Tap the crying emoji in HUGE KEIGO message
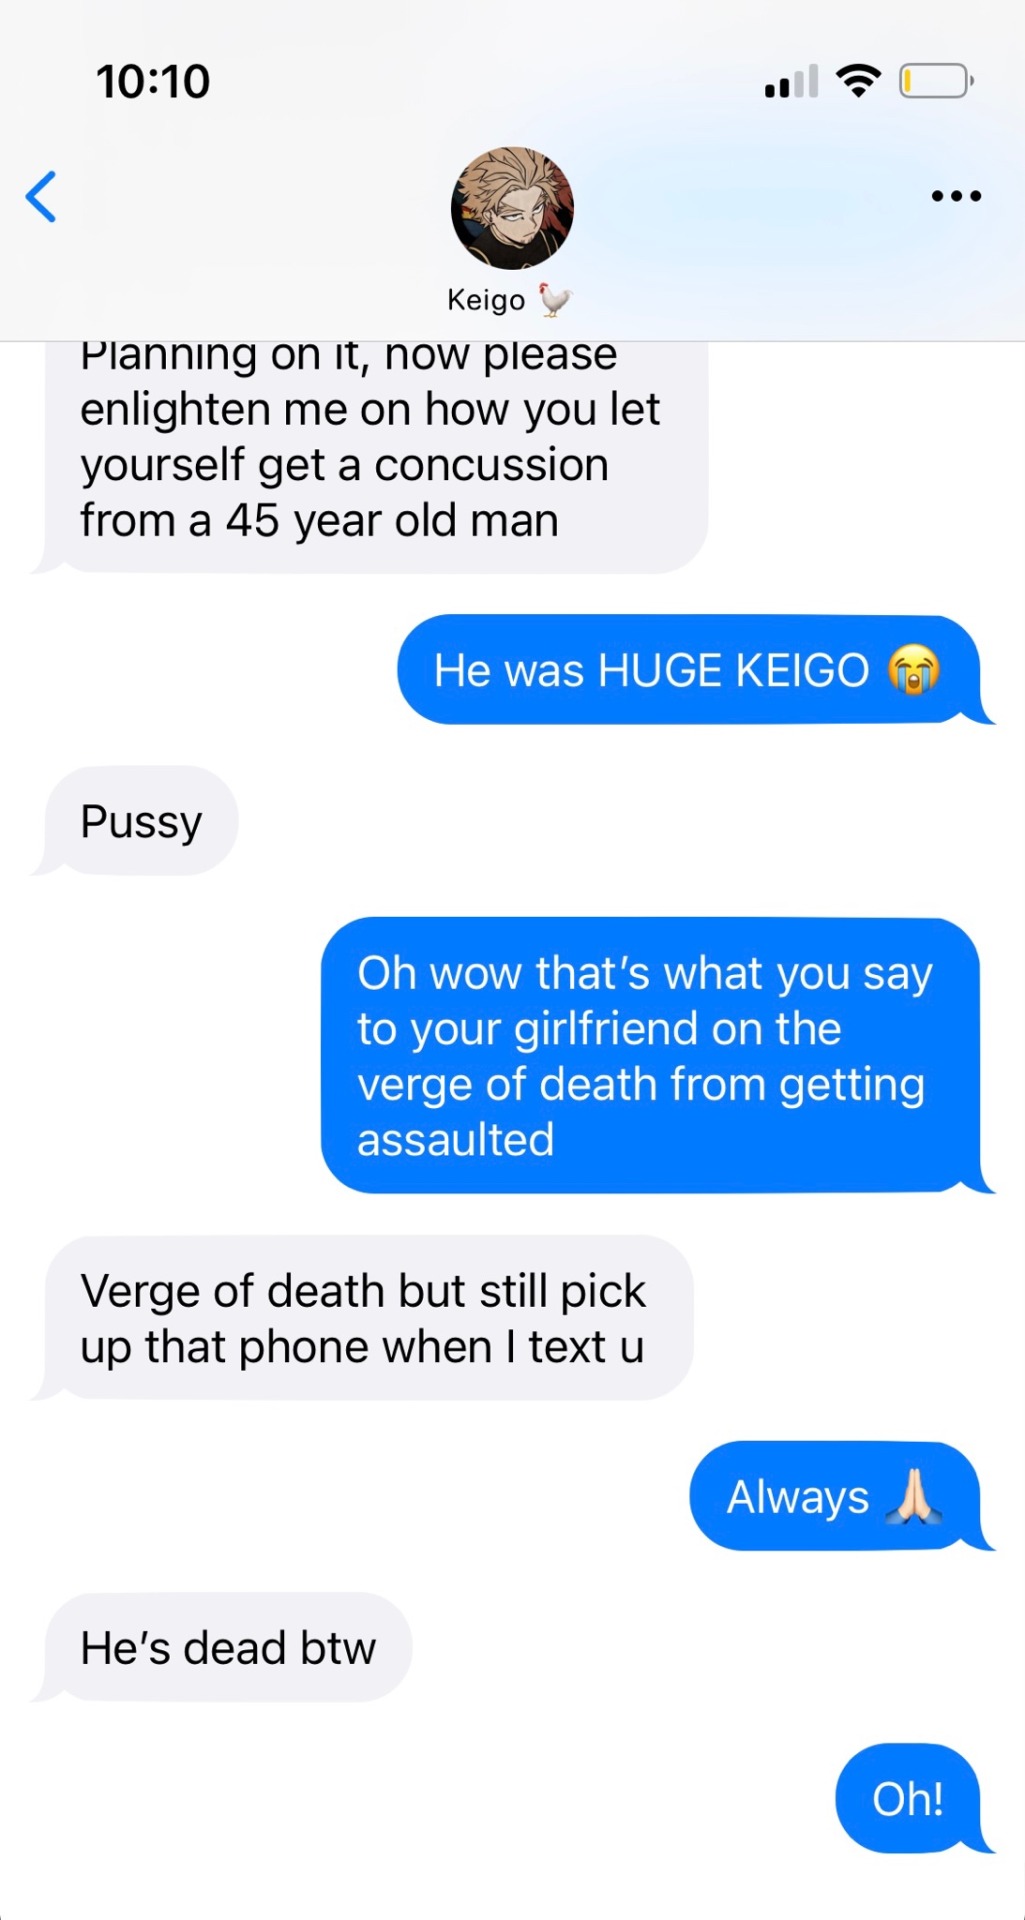This screenshot has height=1920, width=1025. [x=914, y=670]
